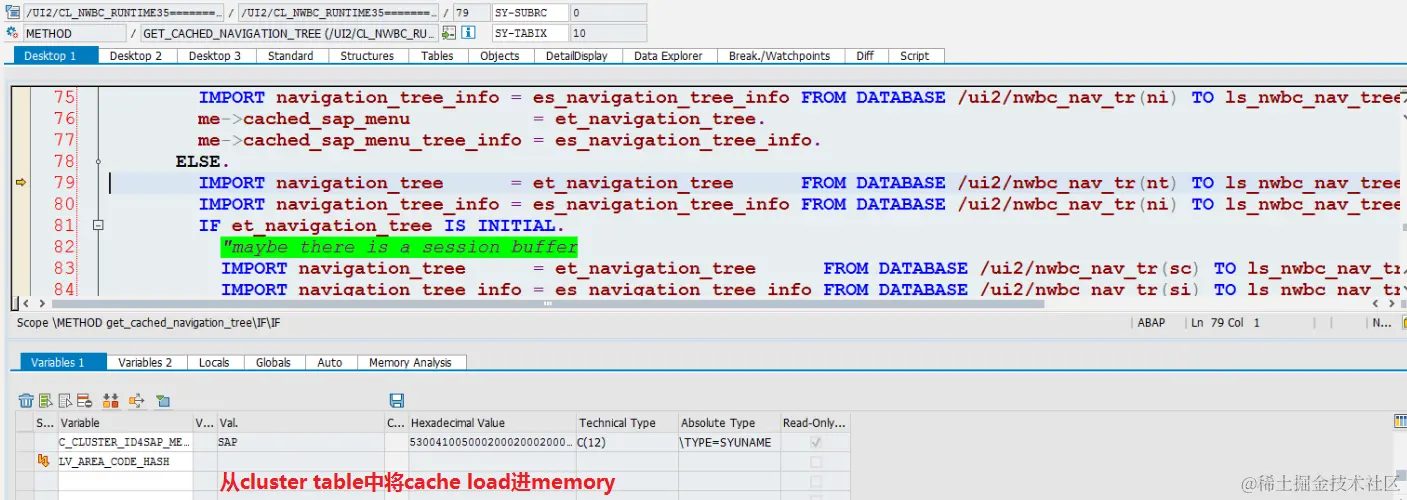Click the third document icon in variables toolbar
This screenshot has width=1407, height=500.
point(65,400)
